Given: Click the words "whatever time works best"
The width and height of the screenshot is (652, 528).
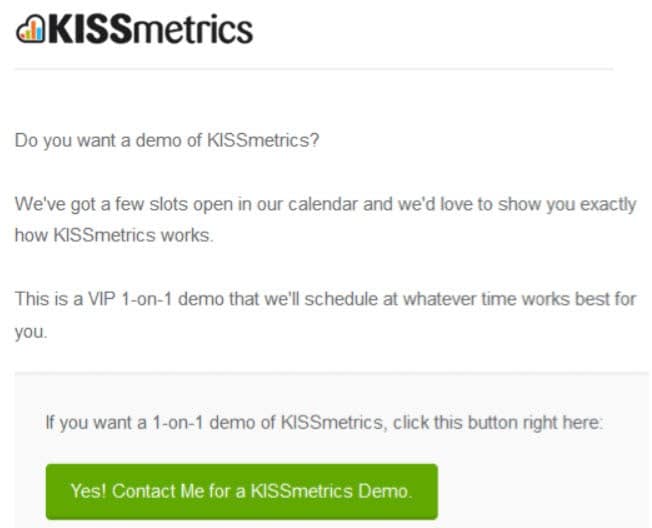Looking at the screenshot, I should (507, 299).
